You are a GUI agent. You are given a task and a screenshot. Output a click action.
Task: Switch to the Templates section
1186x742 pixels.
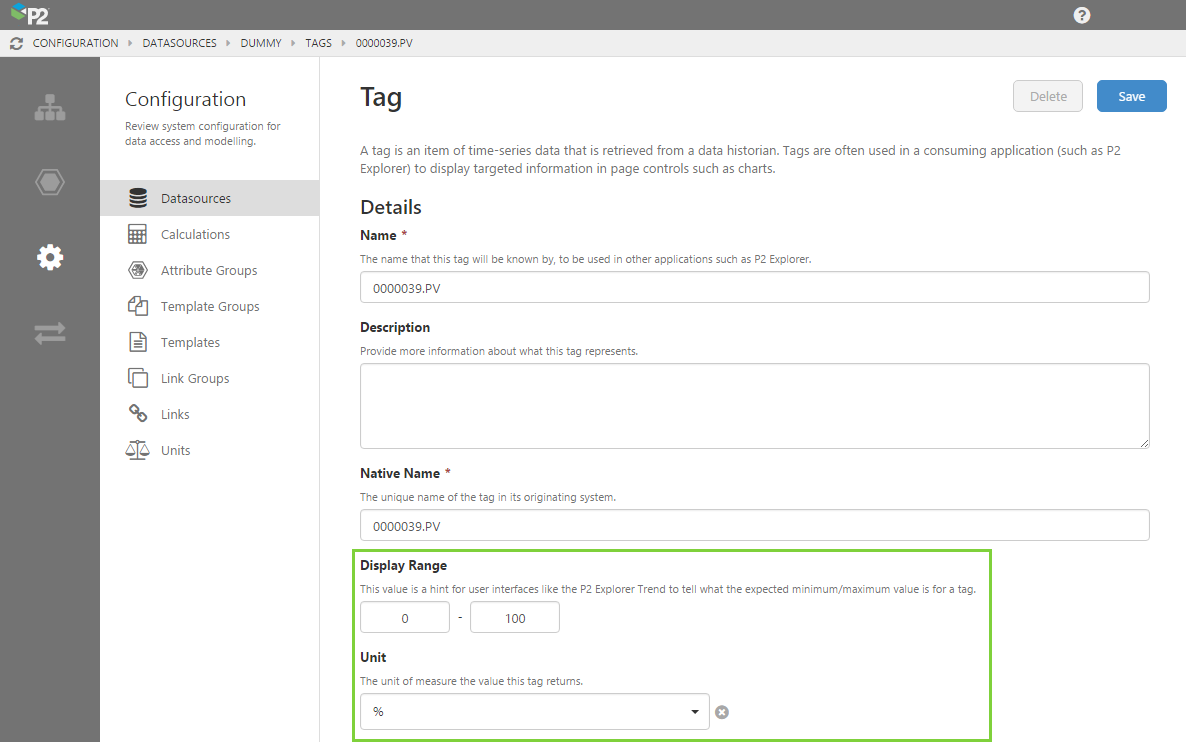point(190,341)
